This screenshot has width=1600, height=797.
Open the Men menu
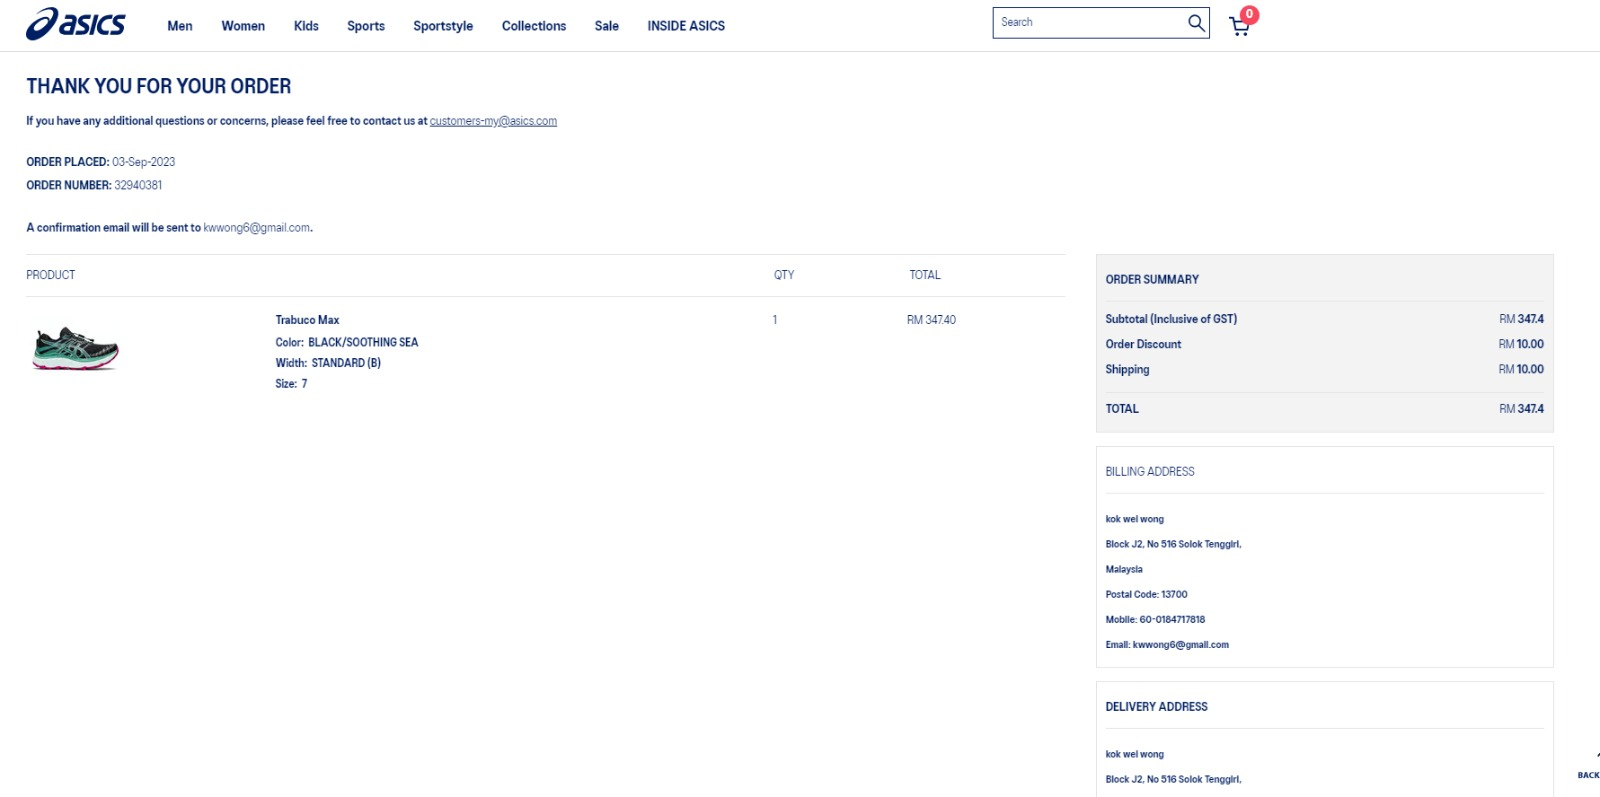(180, 26)
